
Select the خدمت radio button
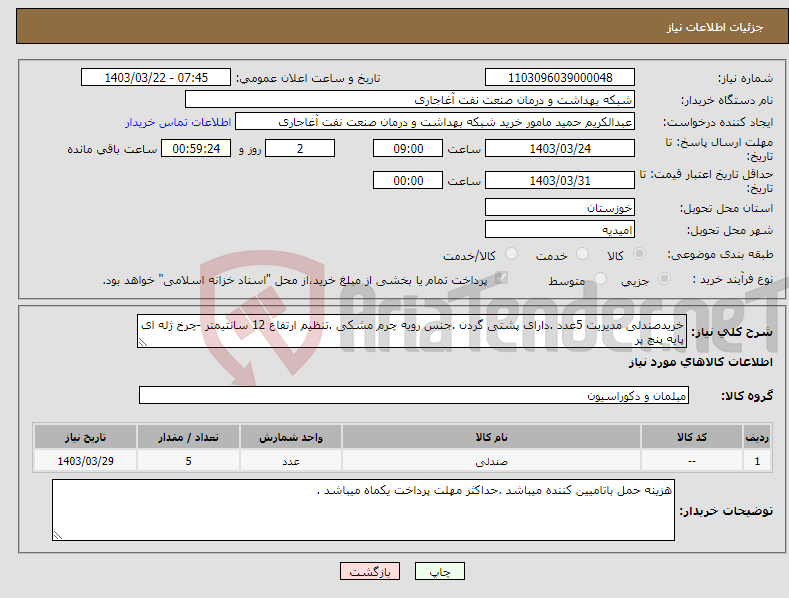click(x=582, y=254)
